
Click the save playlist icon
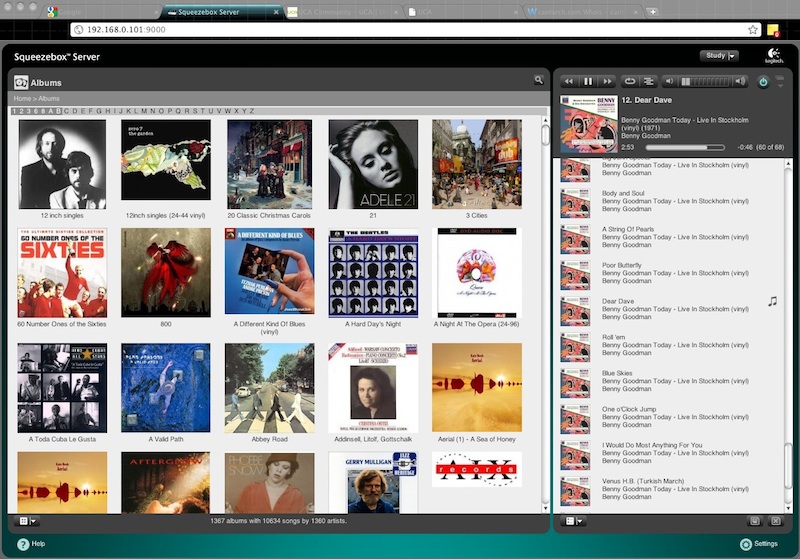tap(755, 521)
